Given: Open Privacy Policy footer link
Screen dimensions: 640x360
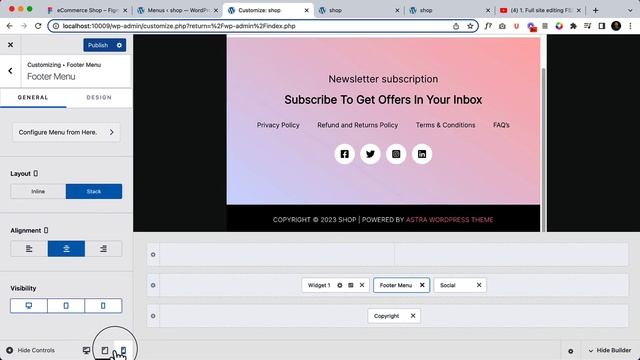Looking at the screenshot, I should point(278,125).
